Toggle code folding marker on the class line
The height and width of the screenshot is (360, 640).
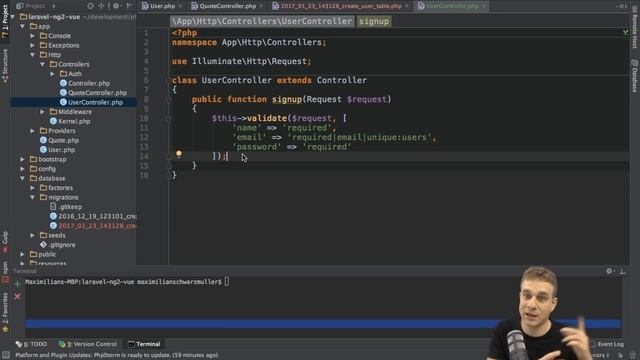tap(168, 80)
